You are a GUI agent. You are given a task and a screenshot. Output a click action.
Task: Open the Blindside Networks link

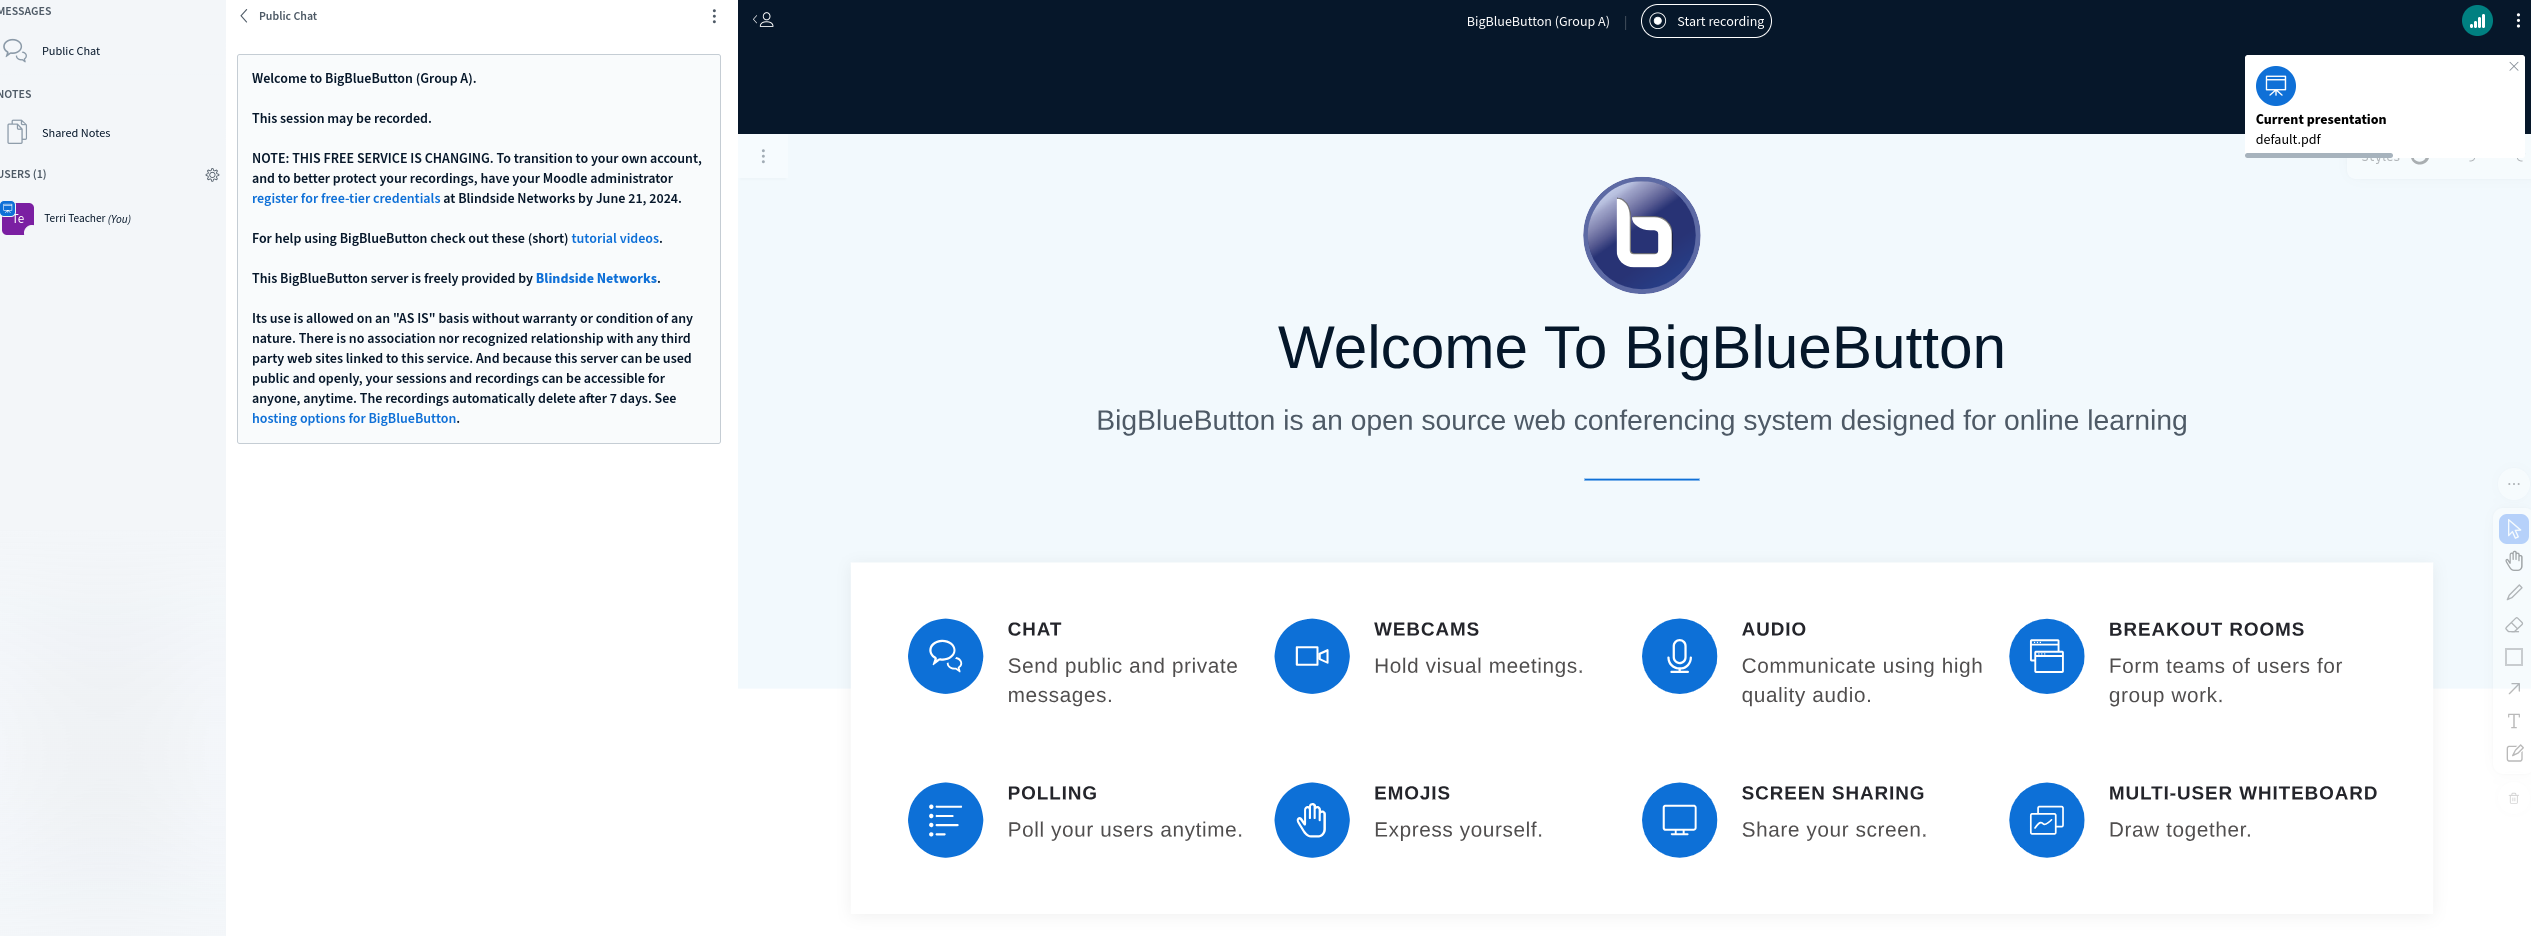pos(596,278)
